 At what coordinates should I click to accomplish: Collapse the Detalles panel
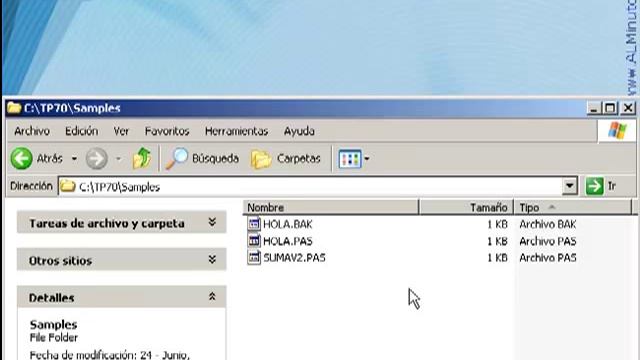point(212,297)
